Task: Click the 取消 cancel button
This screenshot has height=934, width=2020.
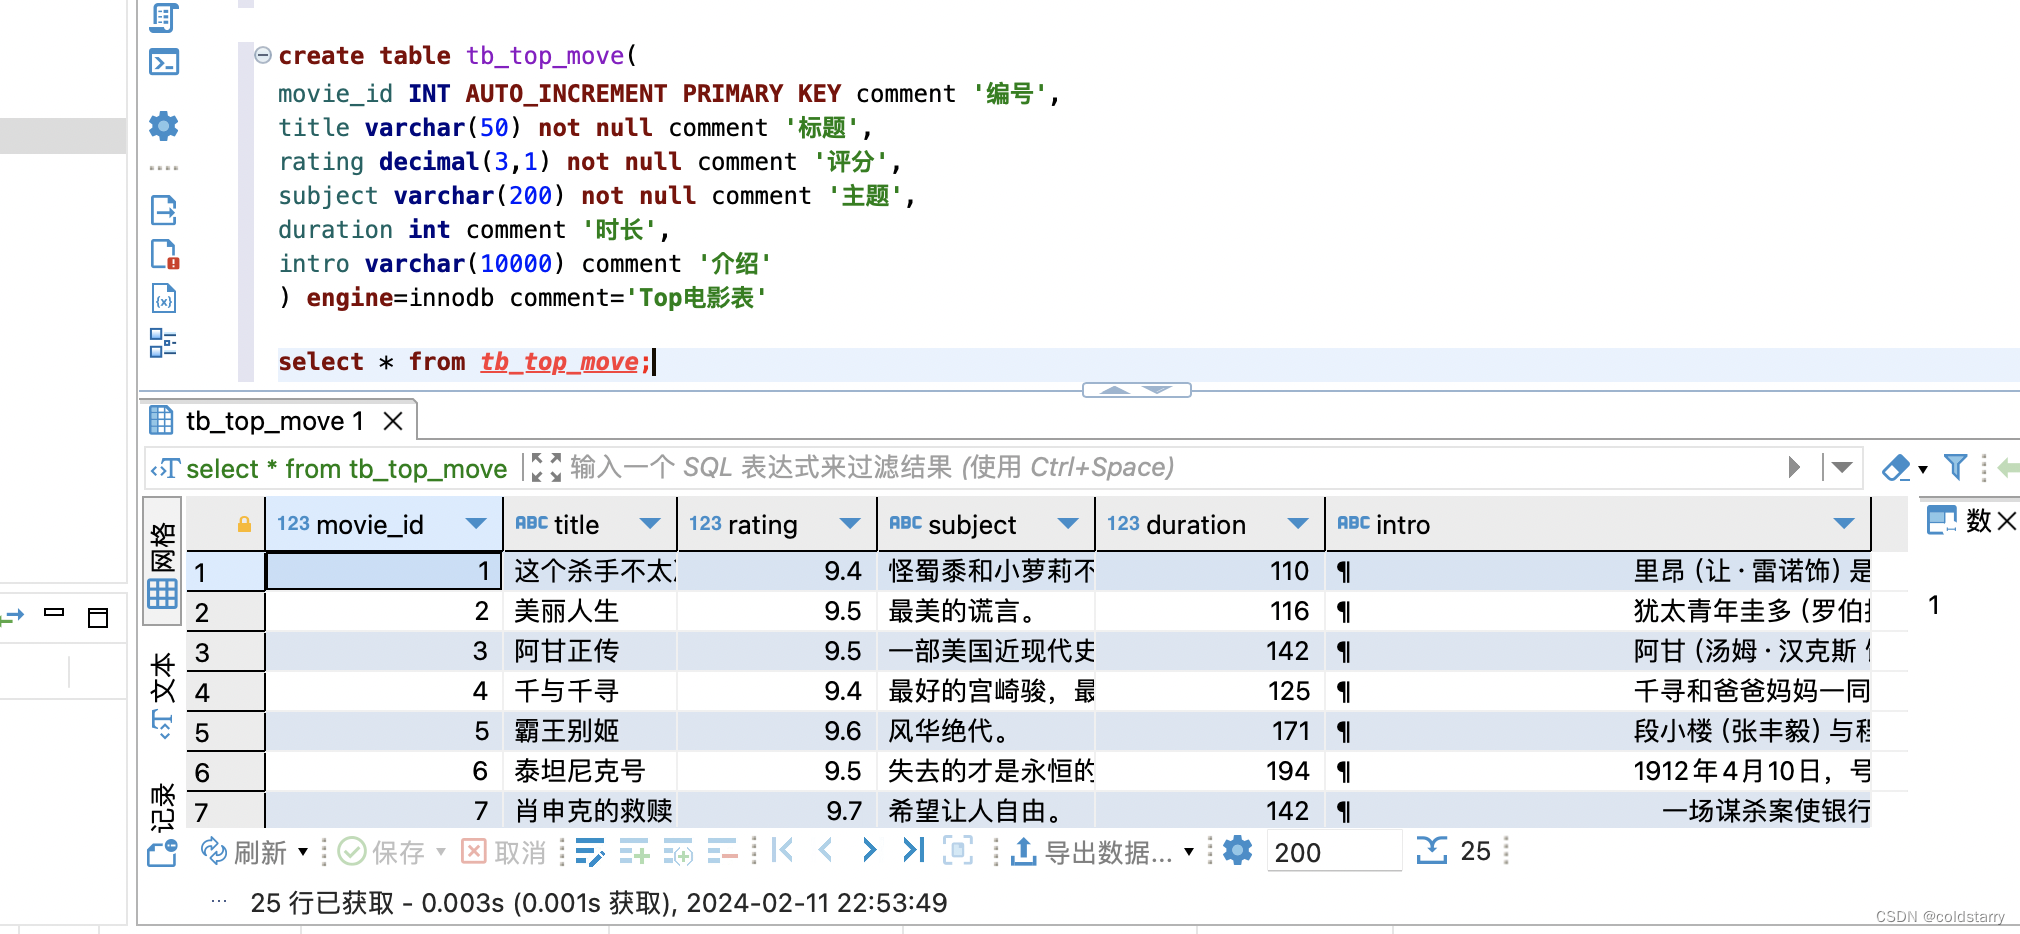Action: coord(504,852)
